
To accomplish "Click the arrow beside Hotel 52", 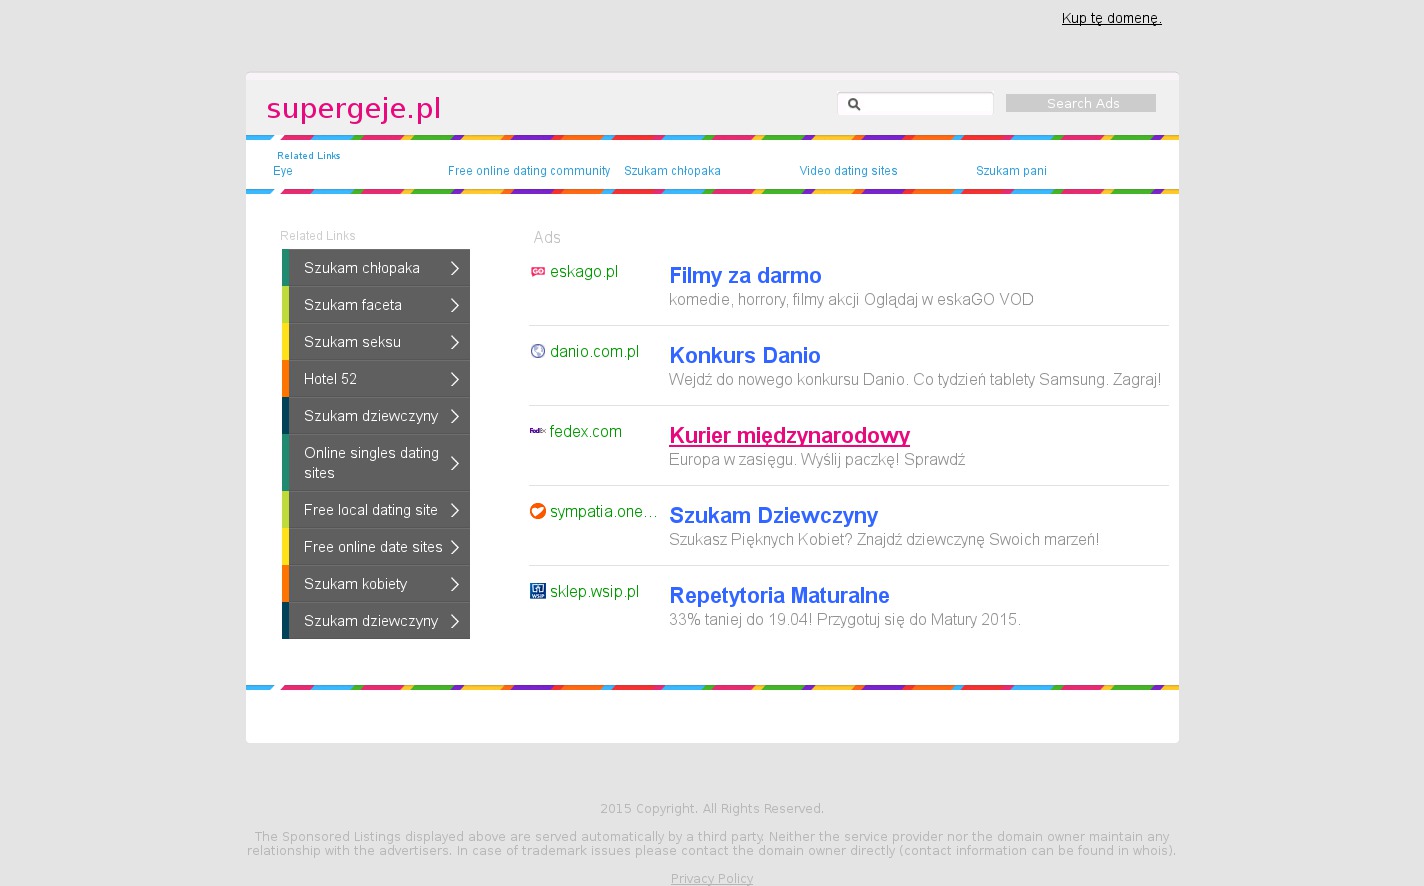I will [x=455, y=379].
